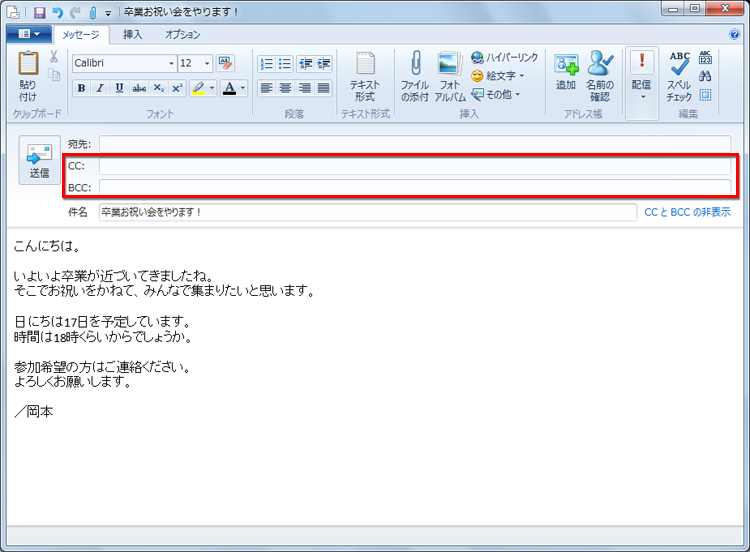Click the Cut scissors icon
This screenshot has height=552, width=750.
click(54, 57)
